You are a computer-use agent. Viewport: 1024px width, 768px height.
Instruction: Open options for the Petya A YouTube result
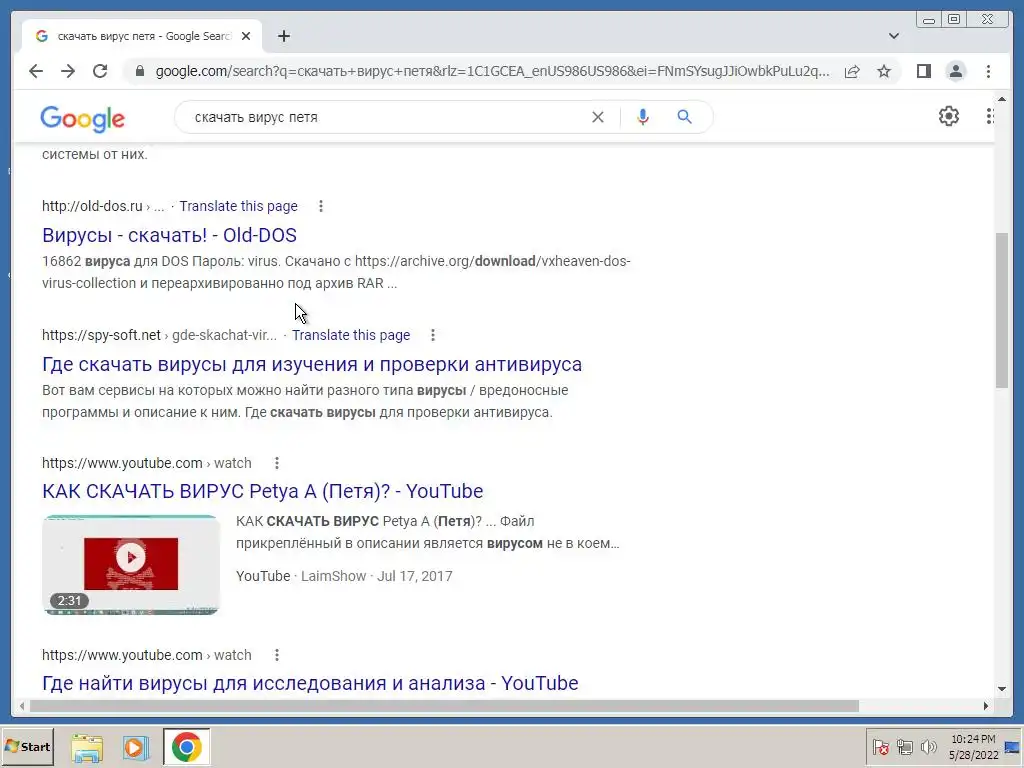pos(277,463)
